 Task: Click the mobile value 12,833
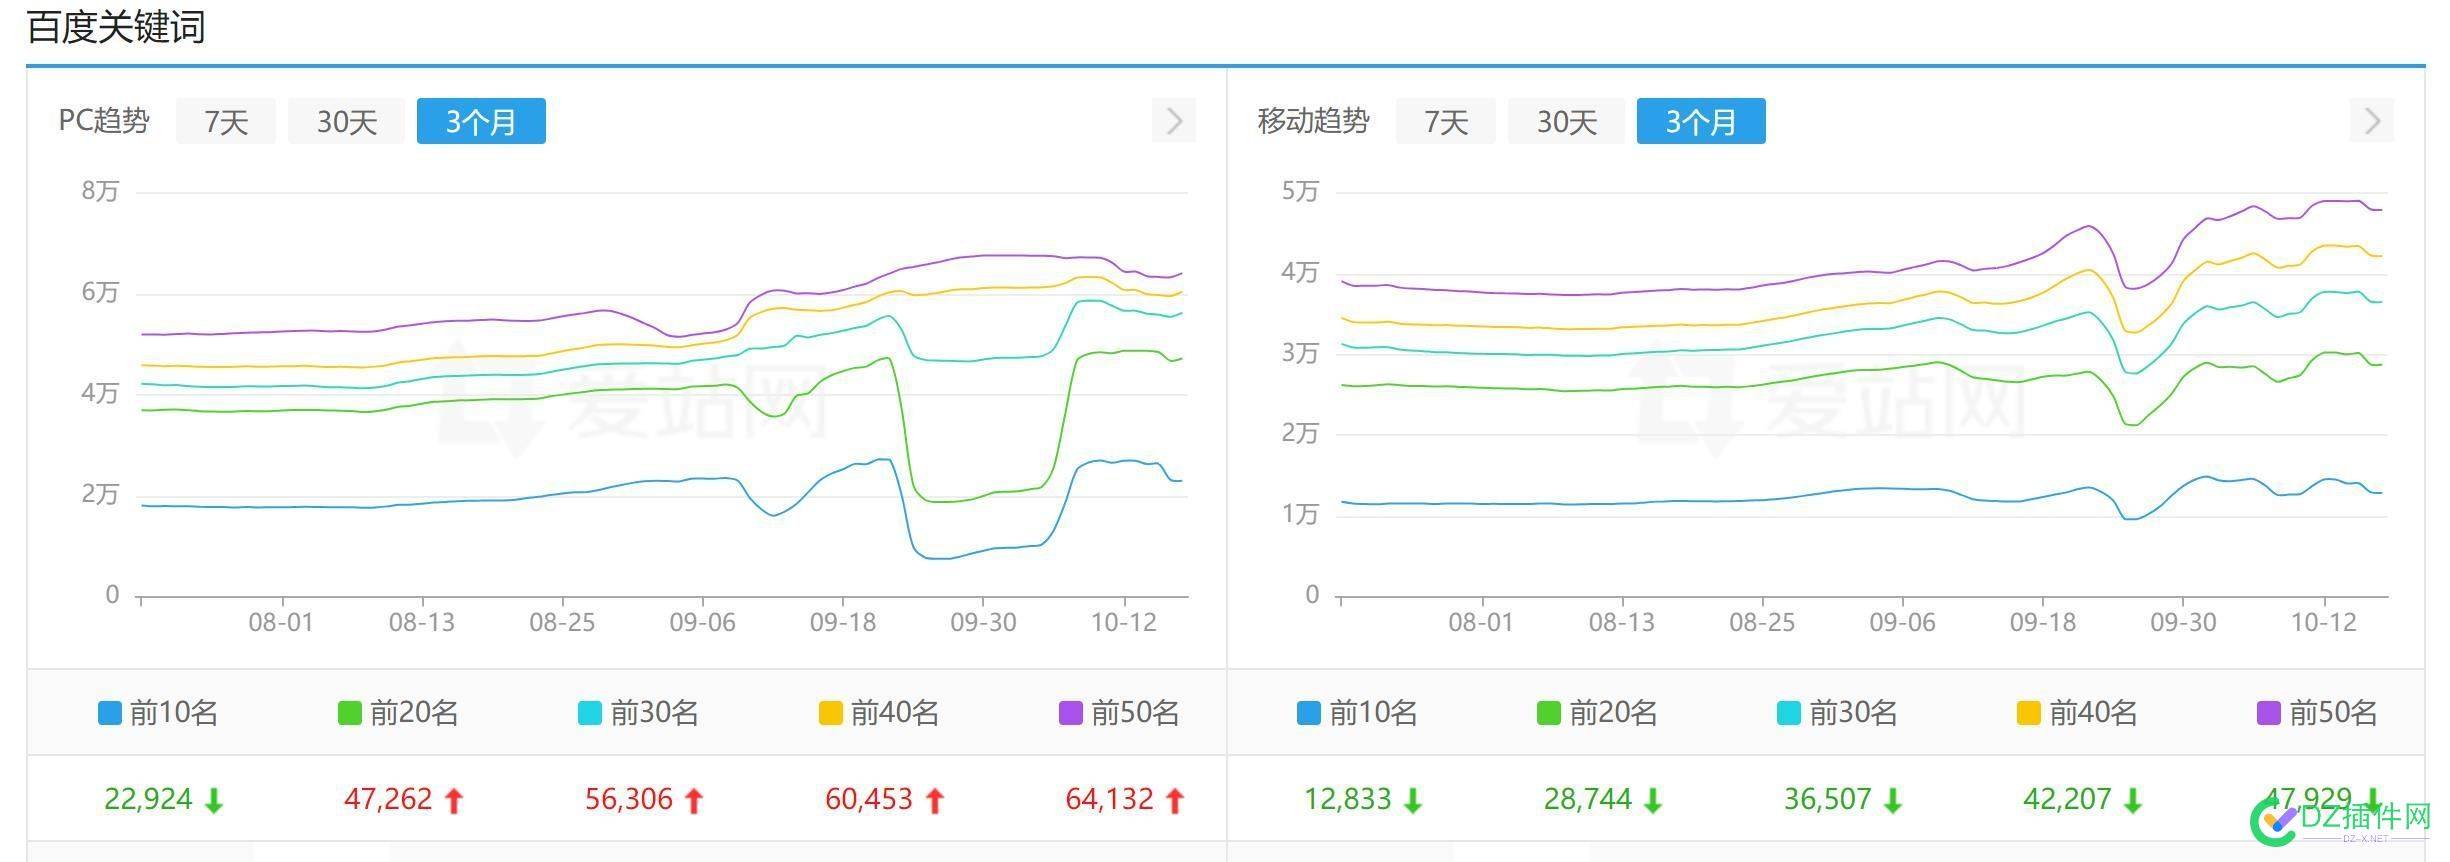[x=1347, y=799]
